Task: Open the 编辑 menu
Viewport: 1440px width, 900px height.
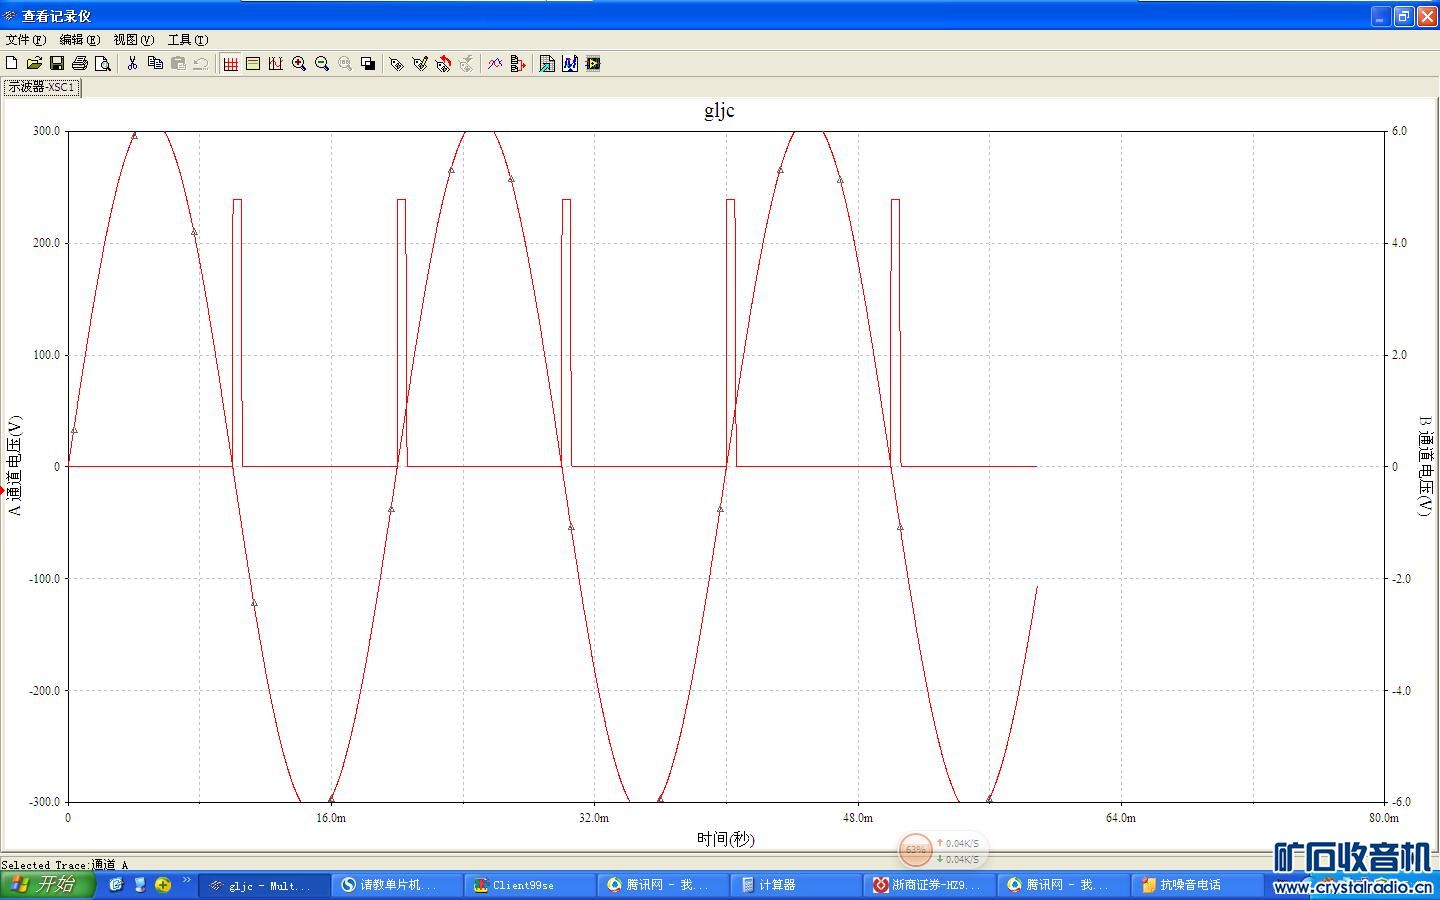Action: point(80,40)
